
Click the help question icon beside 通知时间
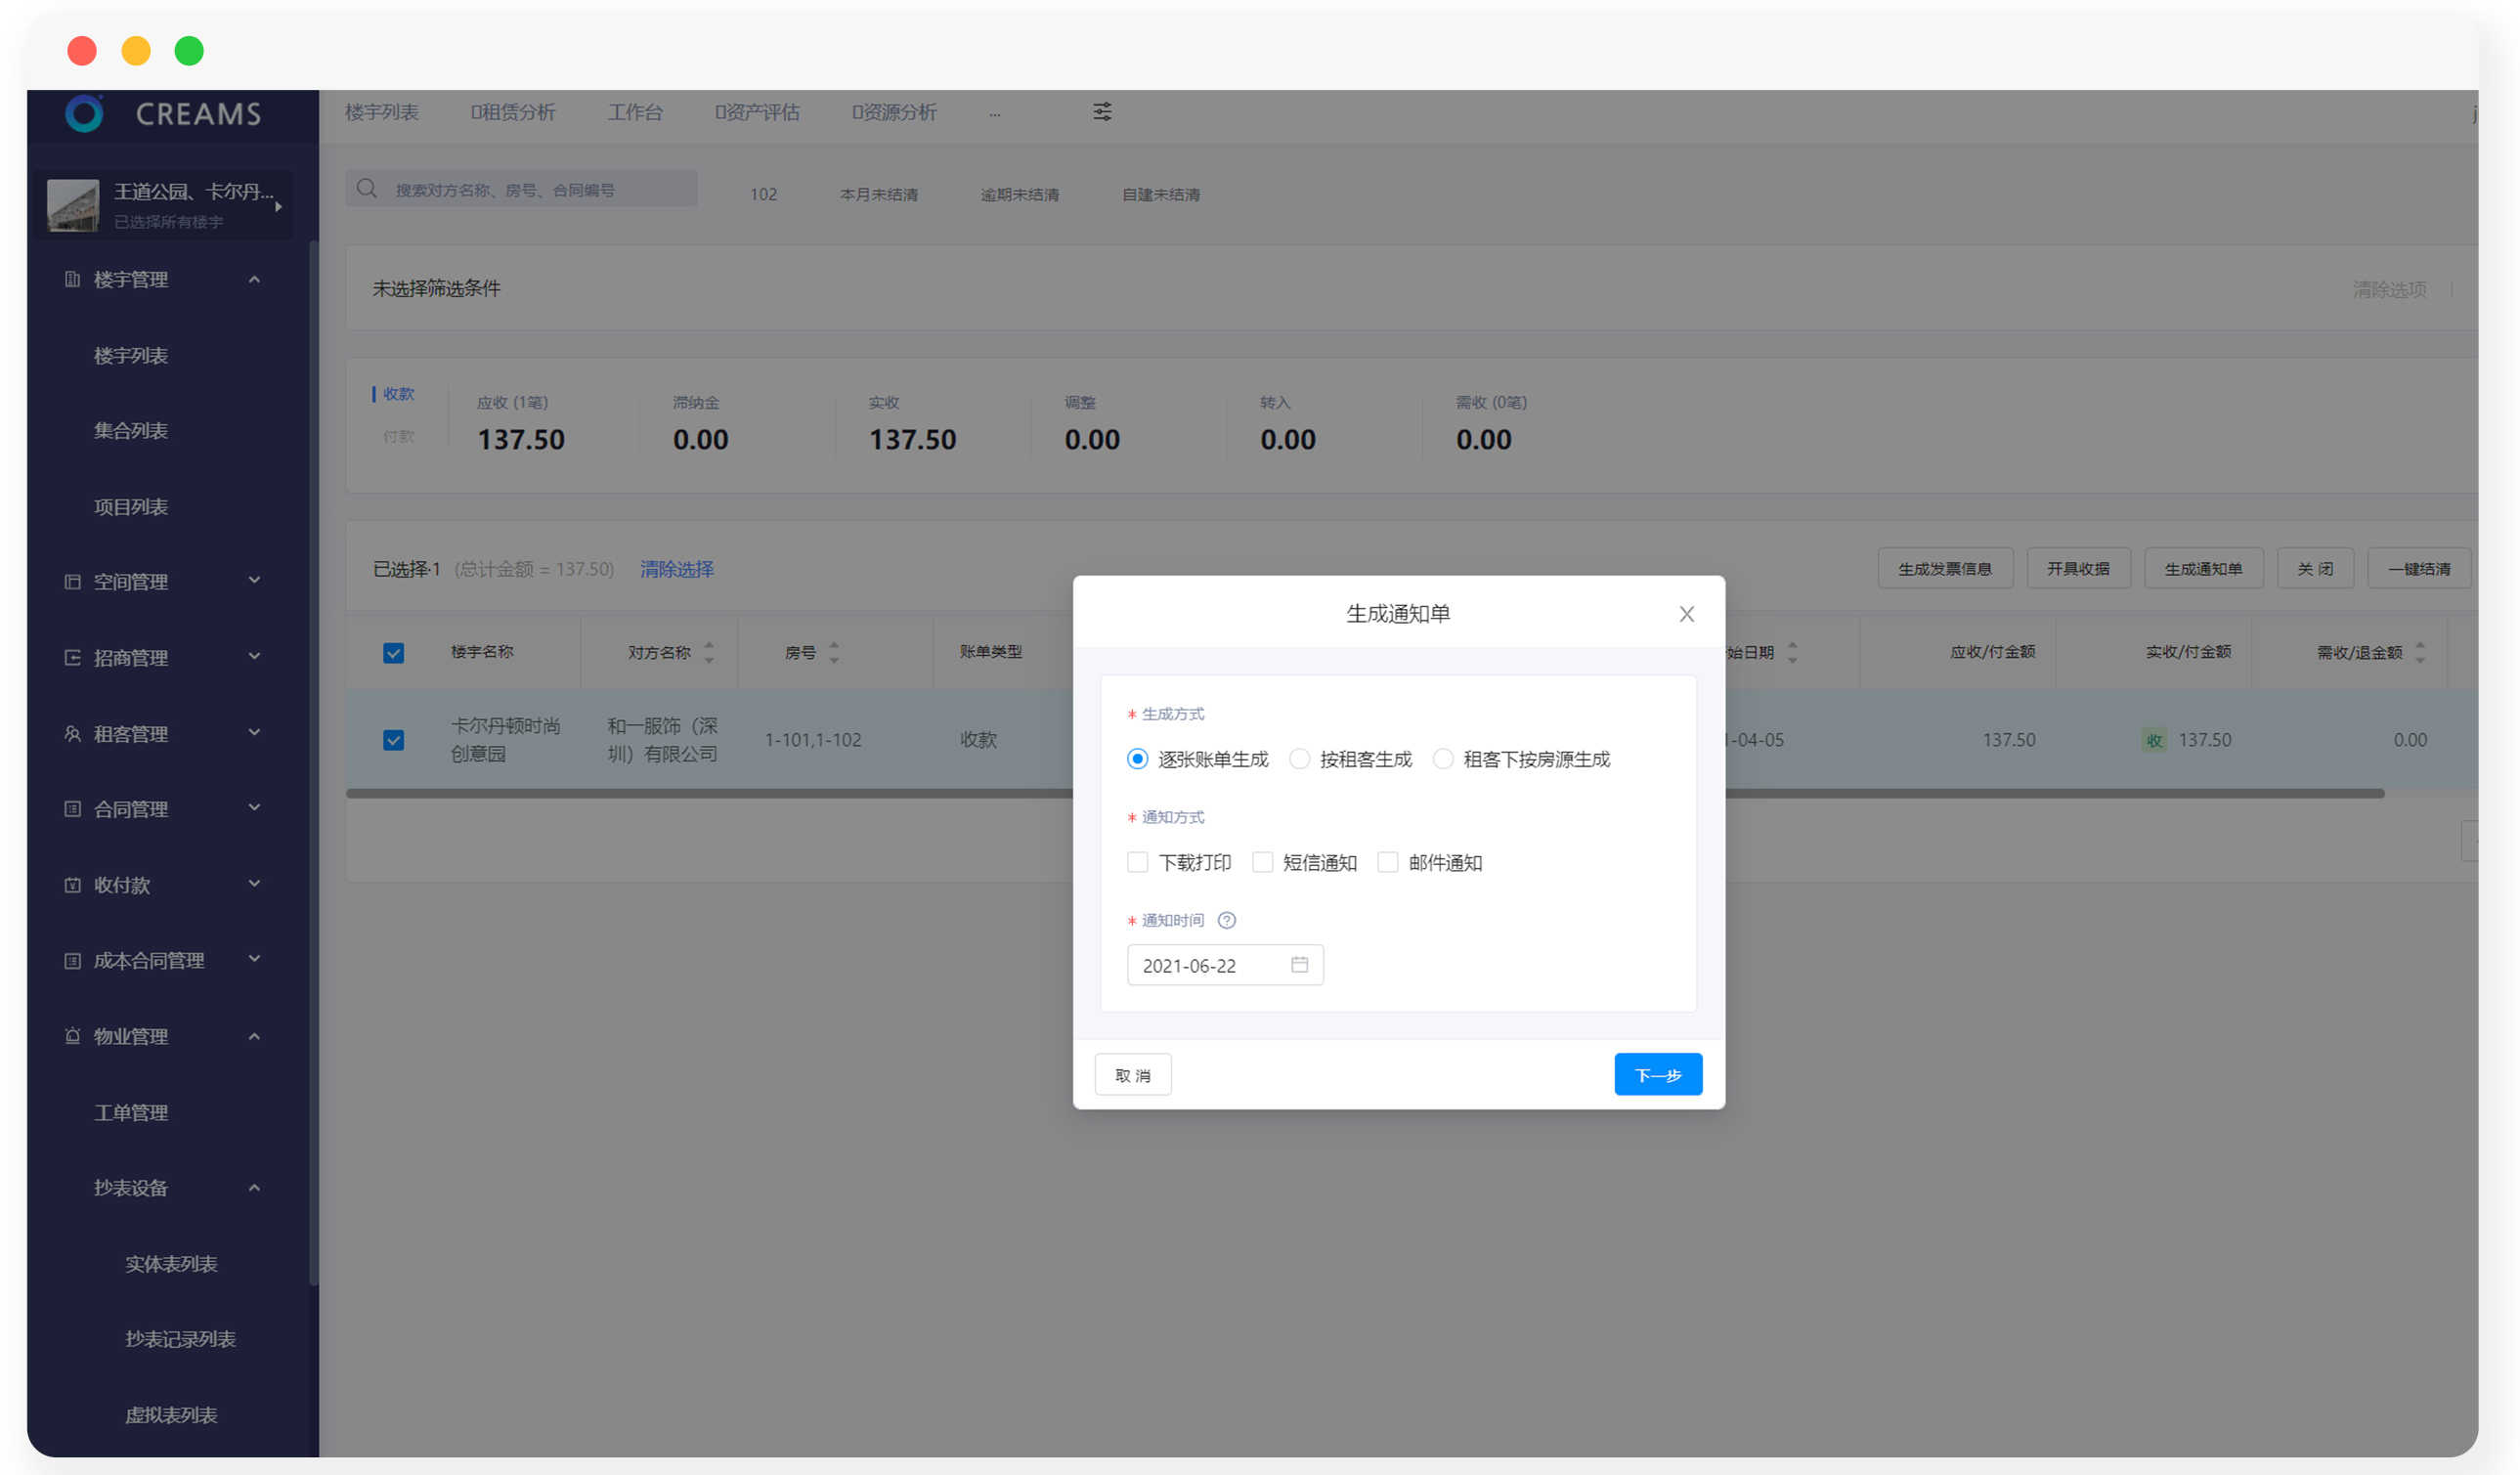tap(1226, 920)
